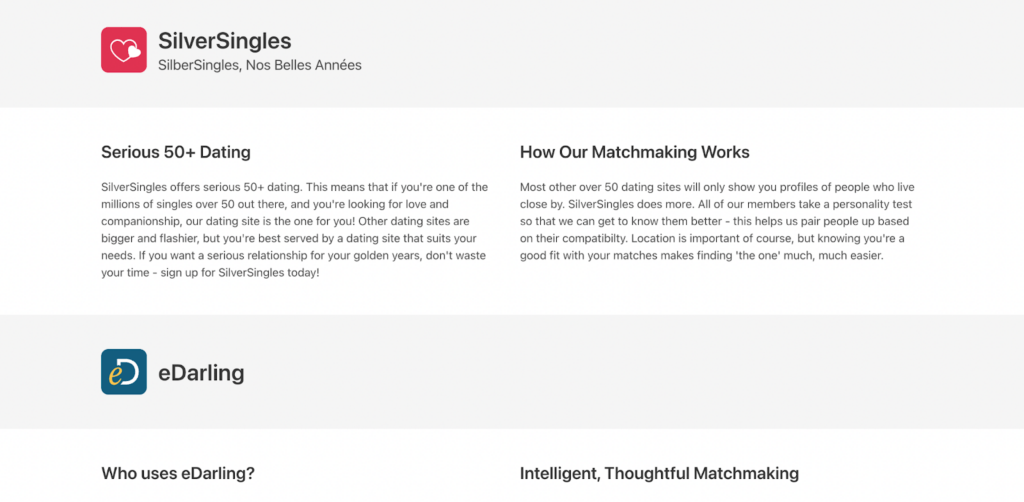Open the SilverSingles app title
The width and height of the screenshot is (1024, 502).
pos(225,41)
